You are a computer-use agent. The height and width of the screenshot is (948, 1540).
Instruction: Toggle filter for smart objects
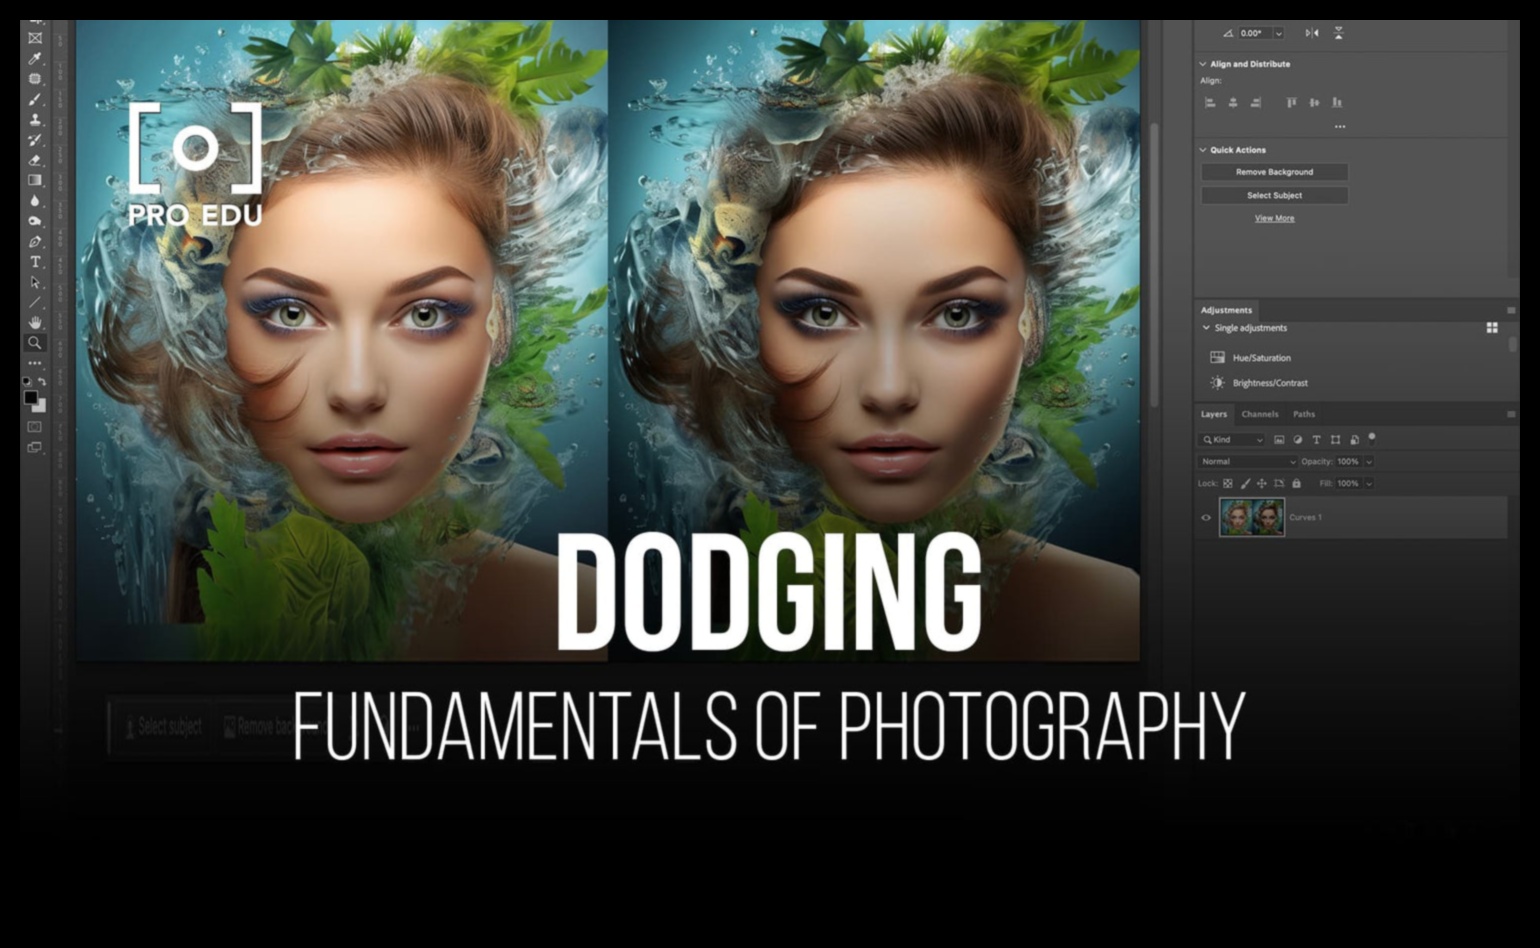[x=1354, y=440]
